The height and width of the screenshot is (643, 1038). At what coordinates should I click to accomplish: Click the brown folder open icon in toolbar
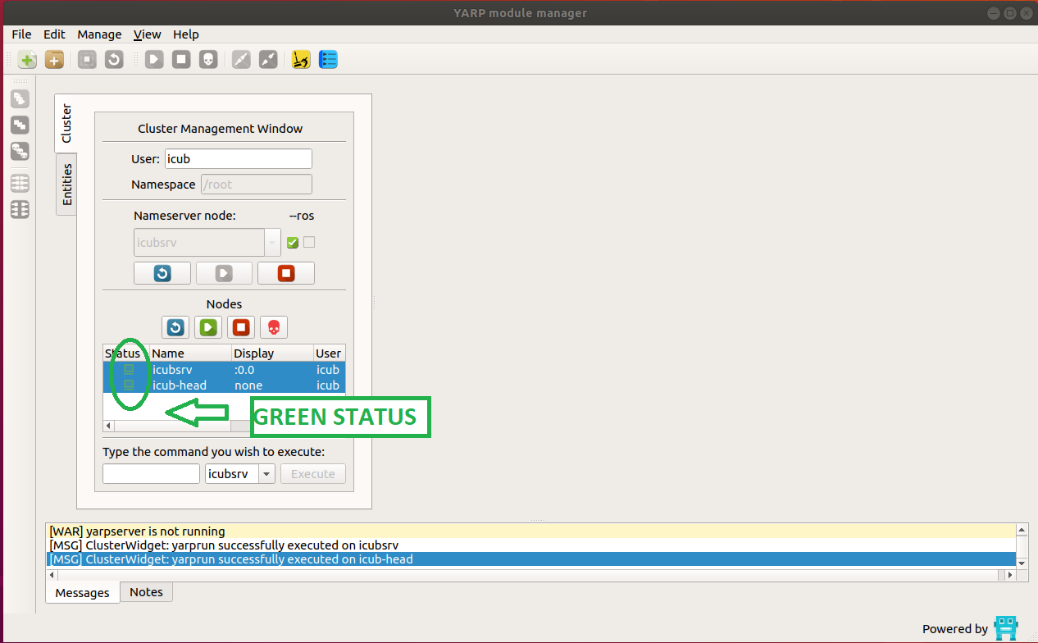pos(54,60)
